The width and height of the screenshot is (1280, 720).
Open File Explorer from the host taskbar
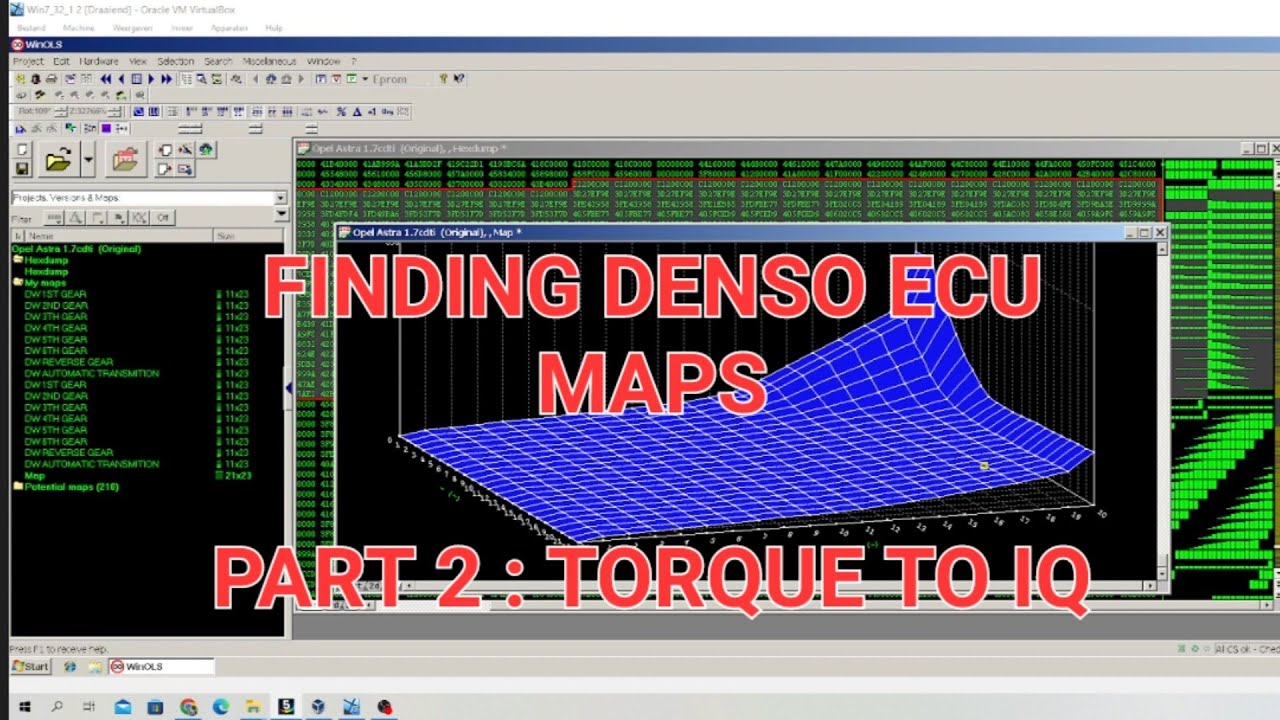[x=253, y=707]
